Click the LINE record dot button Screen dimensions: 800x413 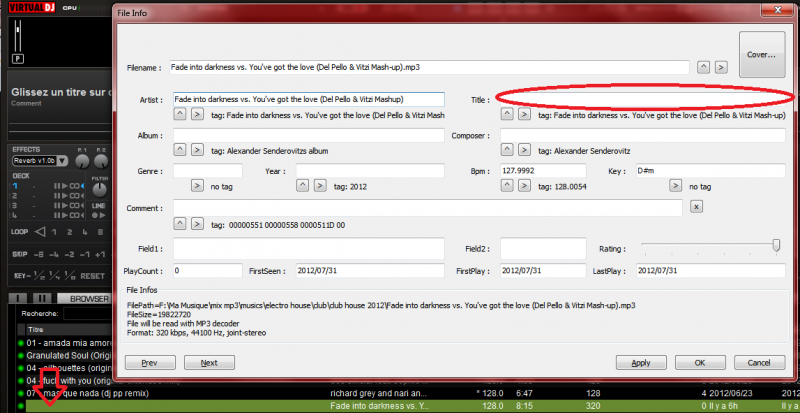tap(95, 215)
